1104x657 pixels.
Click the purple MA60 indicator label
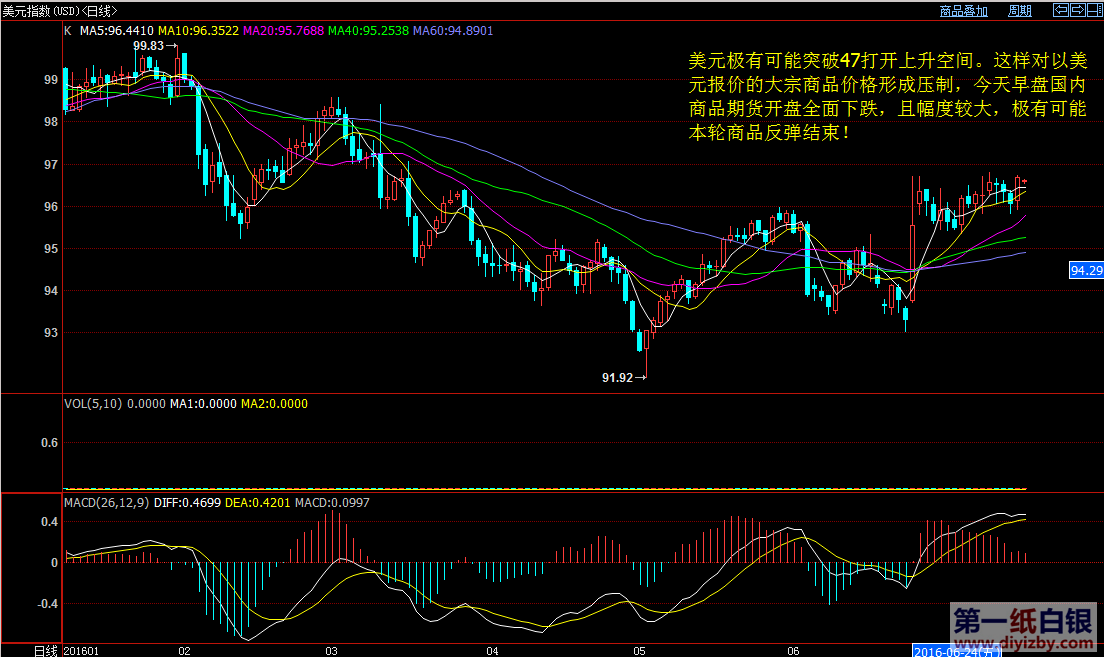click(454, 31)
